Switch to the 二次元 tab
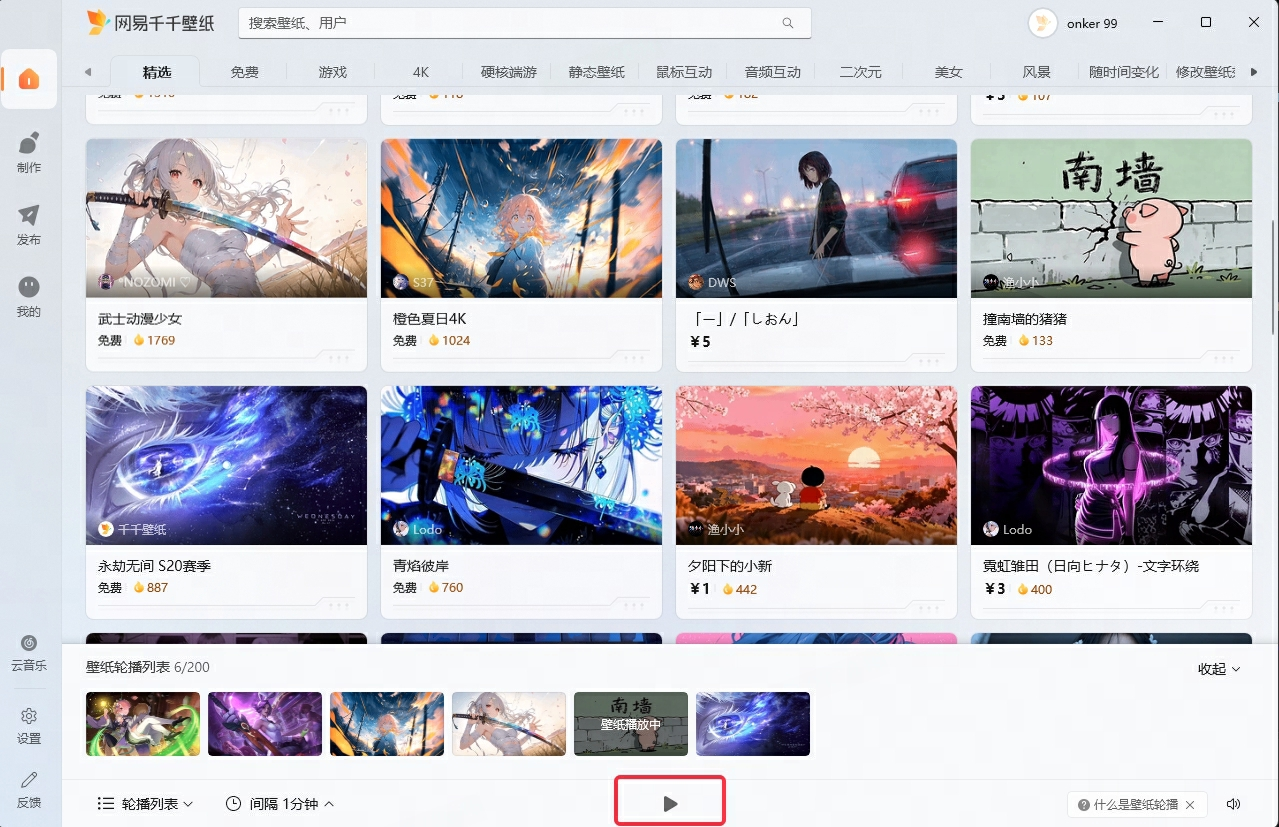Viewport: 1279px width, 827px height. click(x=860, y=72)
